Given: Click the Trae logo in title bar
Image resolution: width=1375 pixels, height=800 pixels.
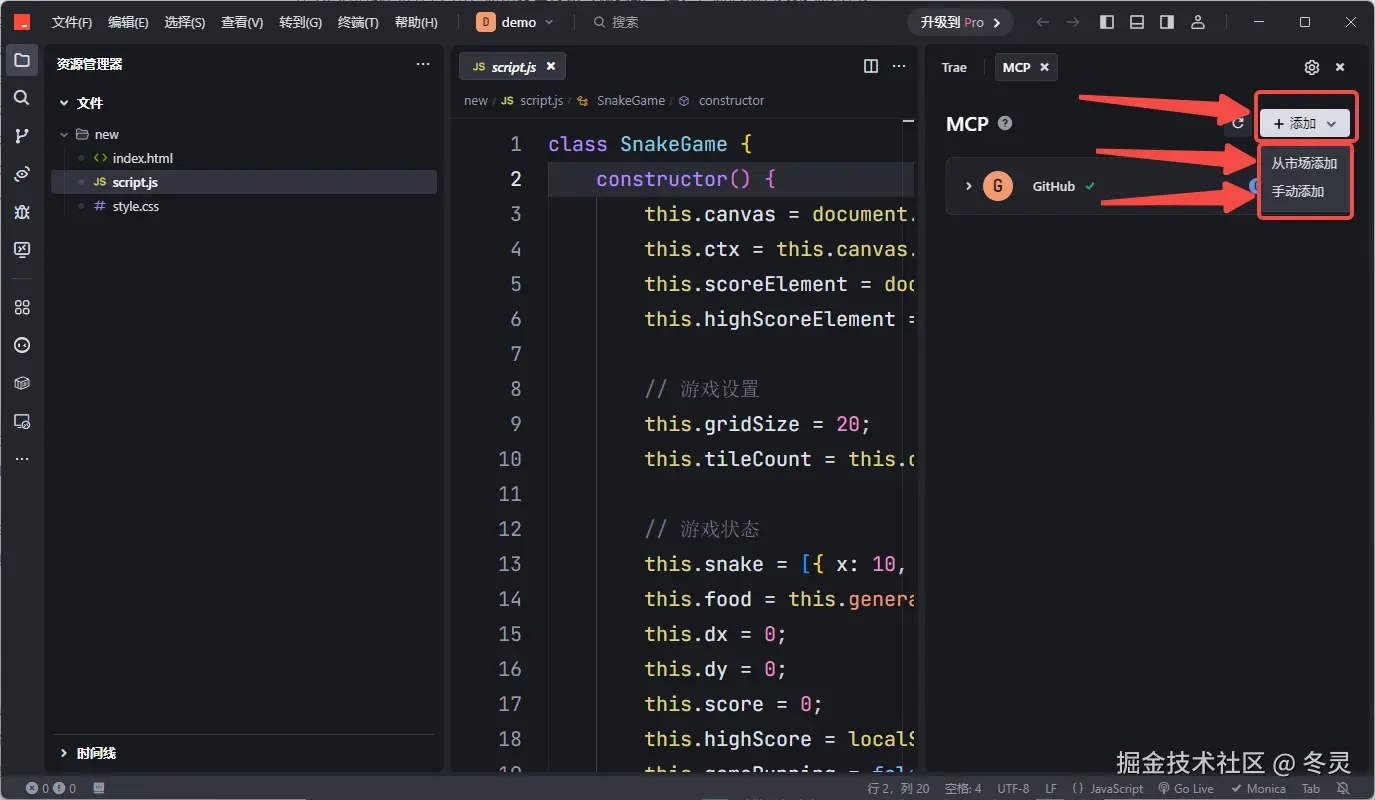Looking at the screenshot, I should point(21,22).
